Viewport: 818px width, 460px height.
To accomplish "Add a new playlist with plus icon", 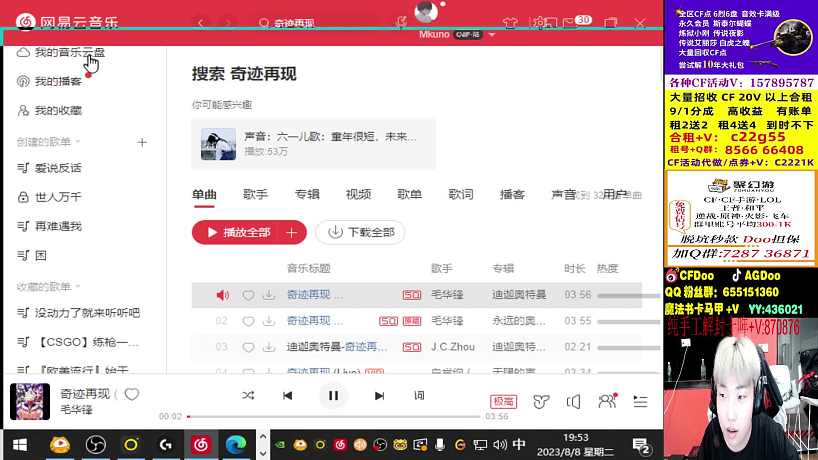I will [x=142, y=142].
